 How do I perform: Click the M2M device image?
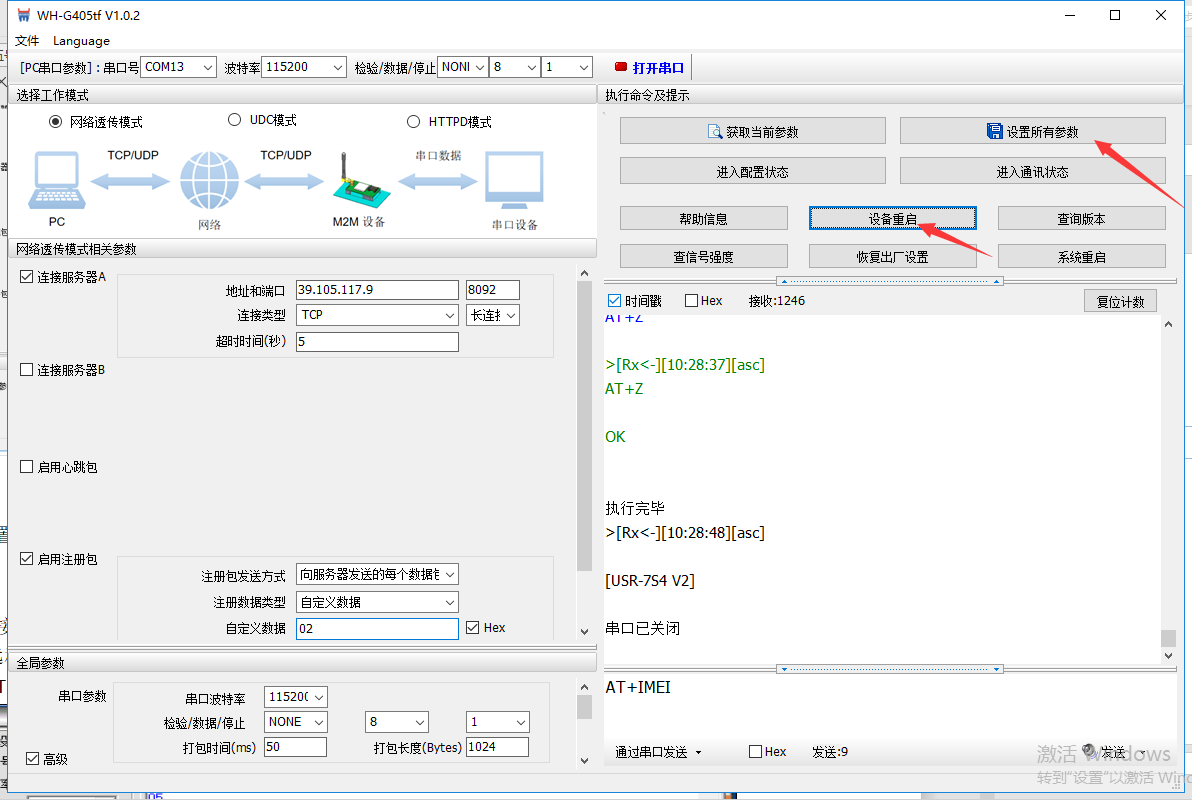357,182
